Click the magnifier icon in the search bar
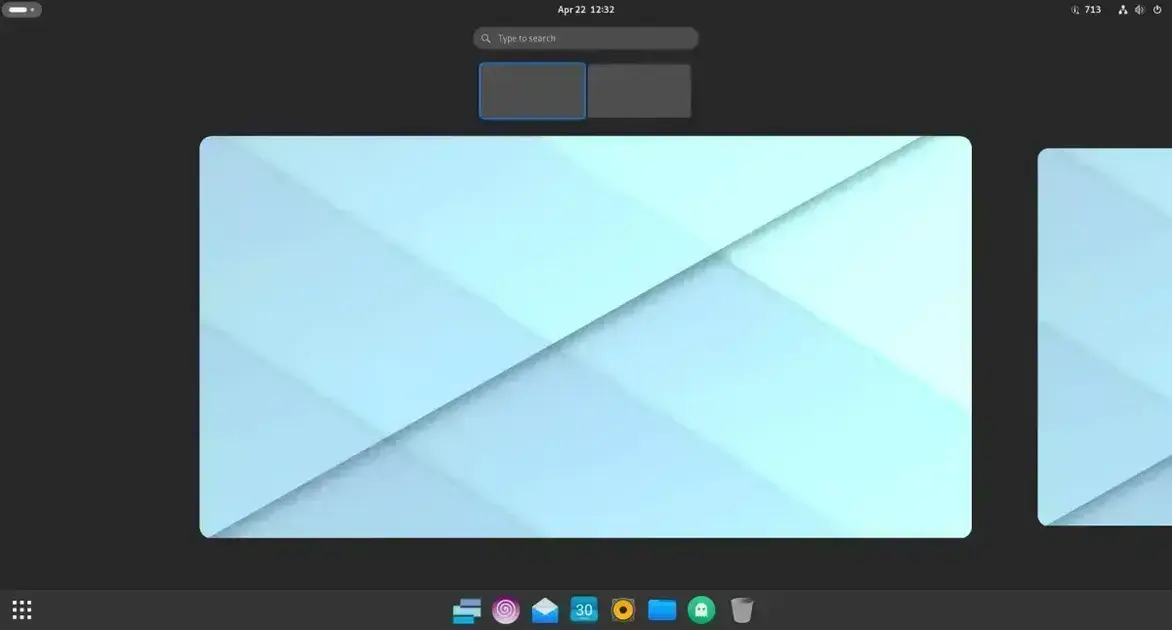The width and height of the screenshot is (1172, 630). click(x=486, y=38)
